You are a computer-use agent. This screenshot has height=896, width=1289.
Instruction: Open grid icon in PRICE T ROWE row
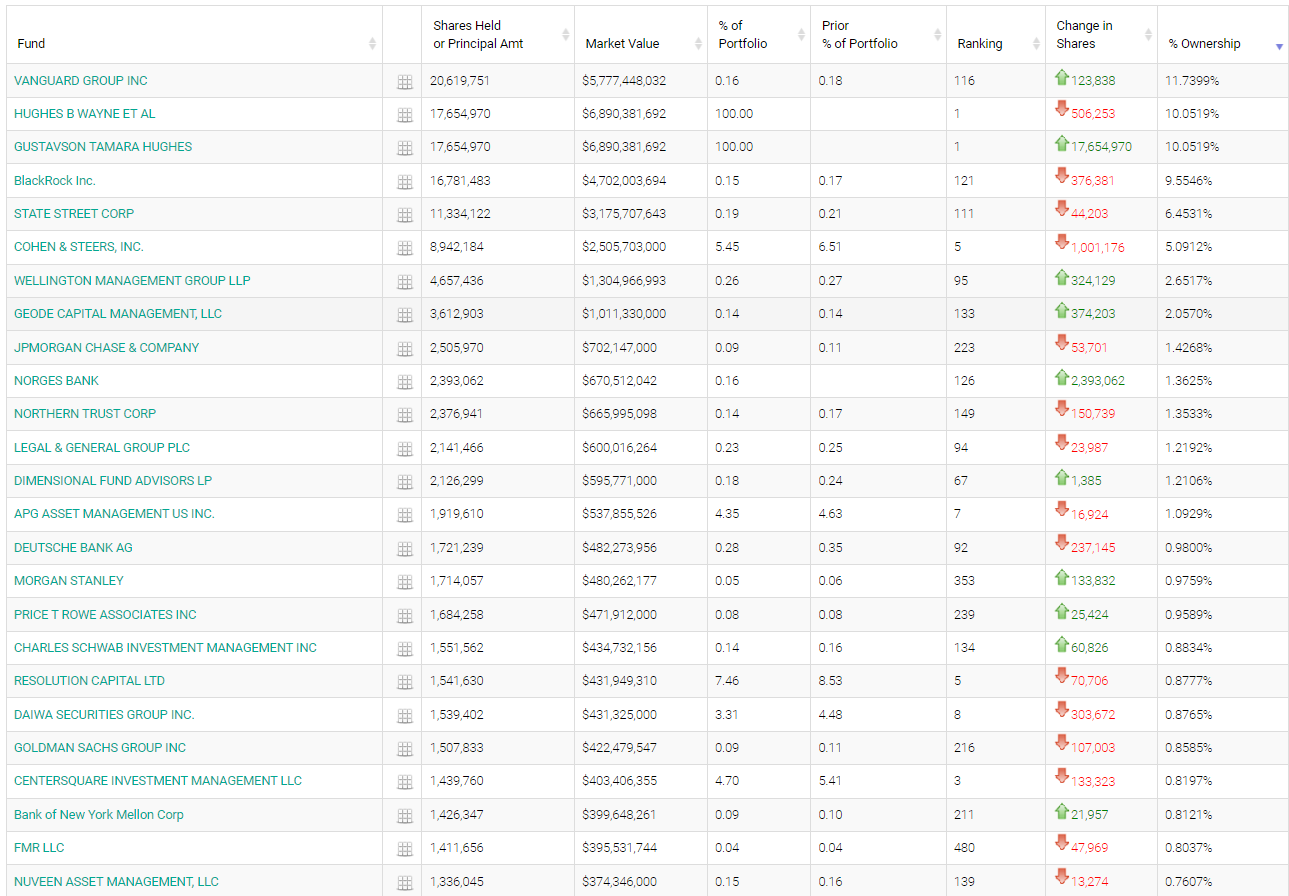[405, 616]
